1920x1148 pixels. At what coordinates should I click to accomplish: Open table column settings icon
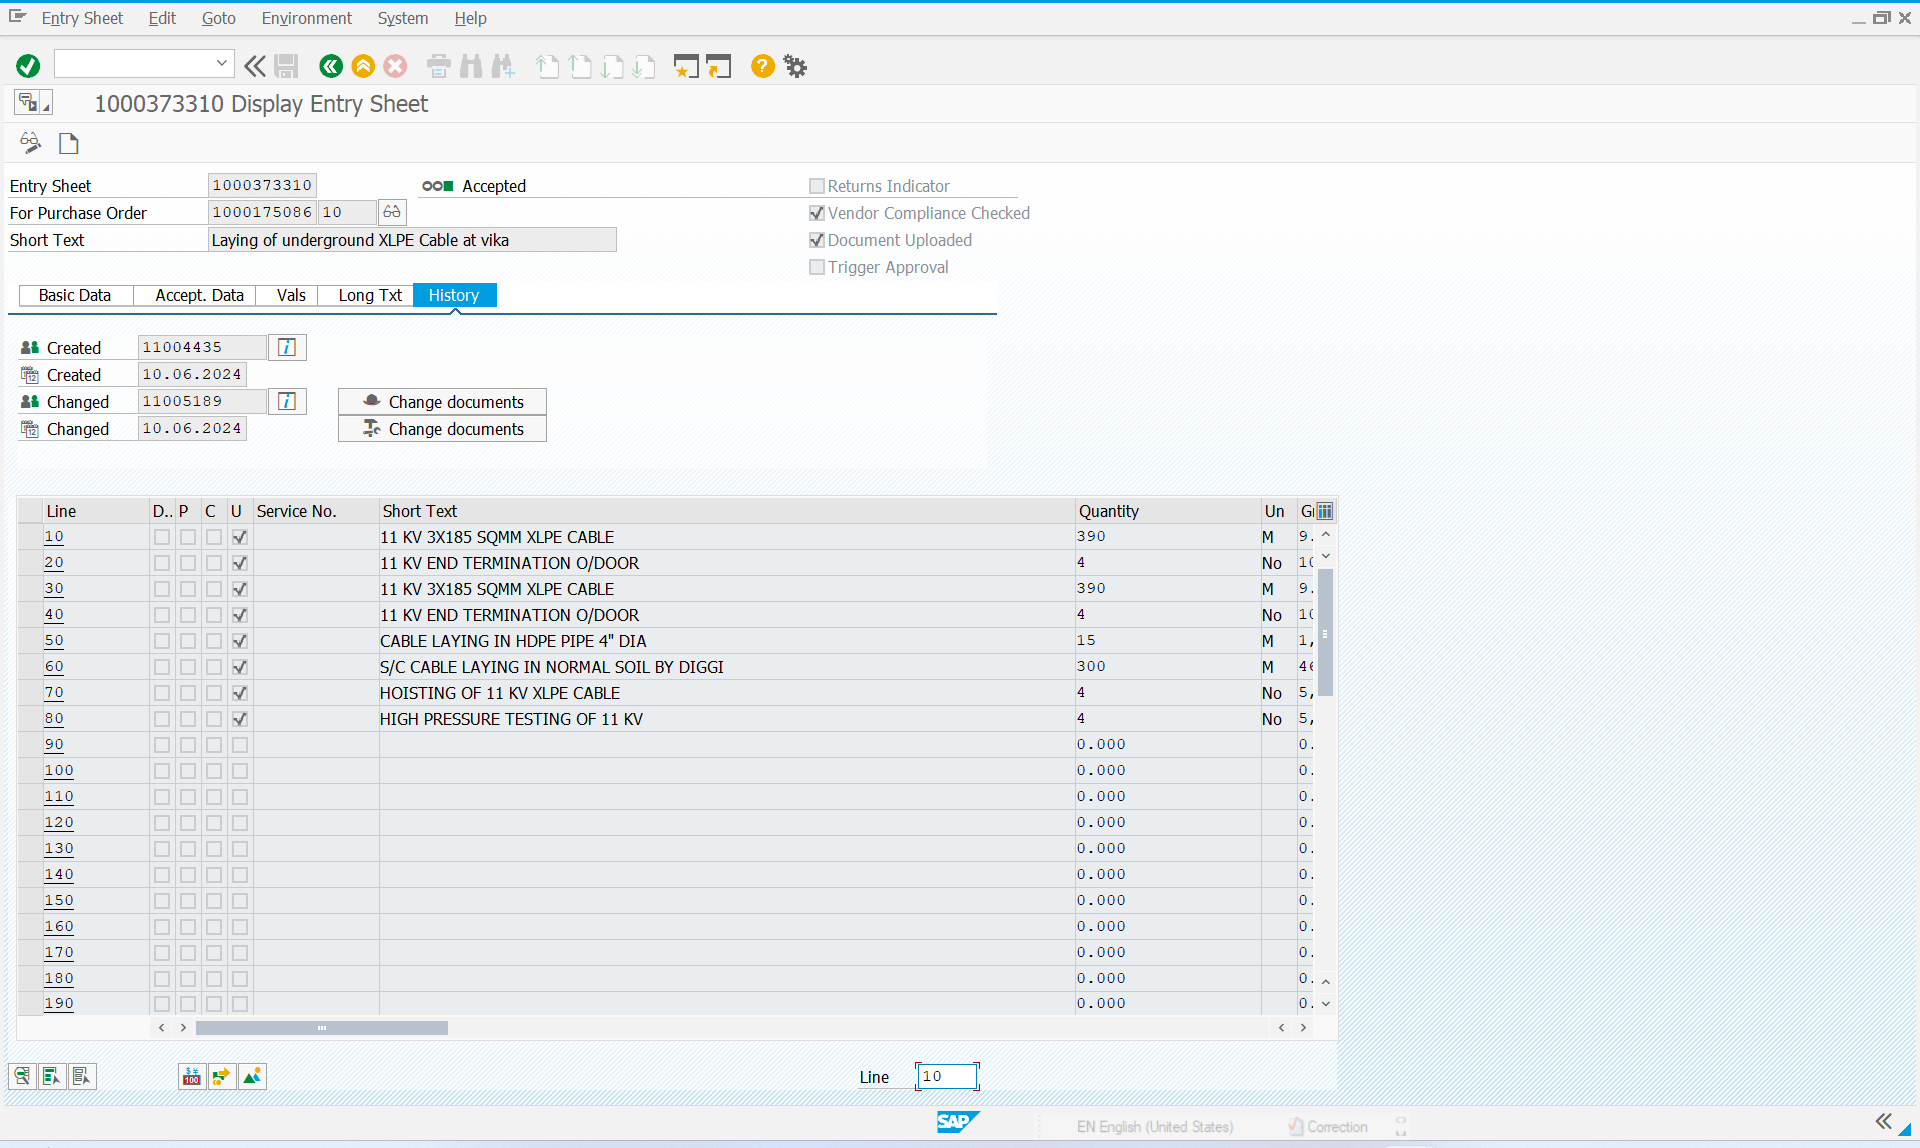pos(1325,511)
